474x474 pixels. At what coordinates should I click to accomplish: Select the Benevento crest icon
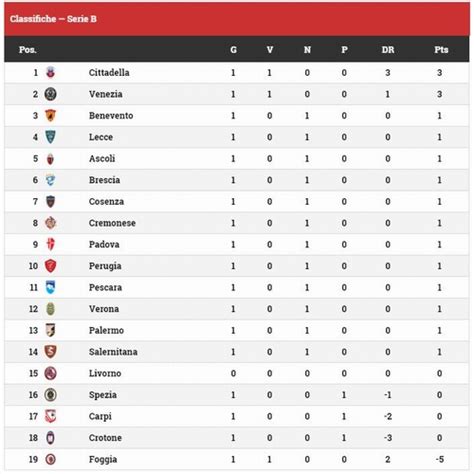tap(50, 116)
